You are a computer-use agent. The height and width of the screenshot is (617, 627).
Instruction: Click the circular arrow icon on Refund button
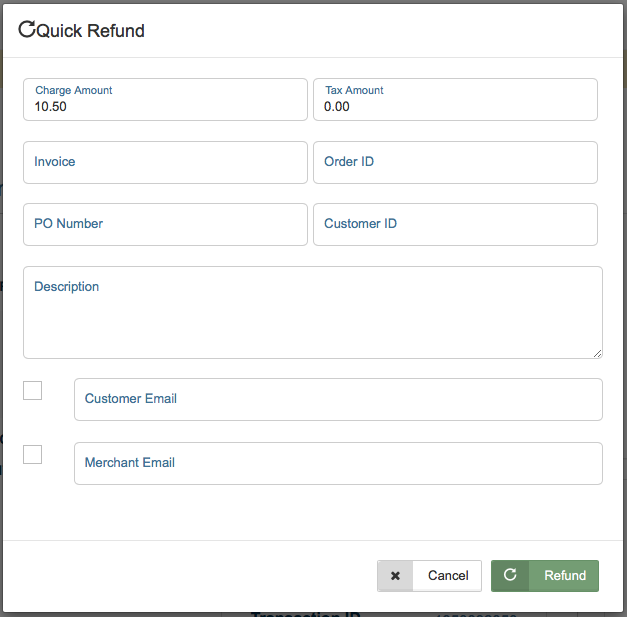tap(510, 576)
